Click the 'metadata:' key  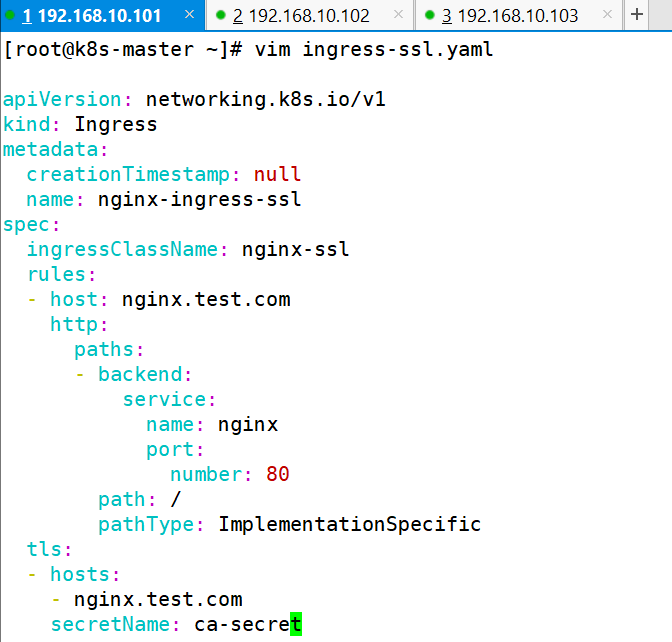coord(55,149)
